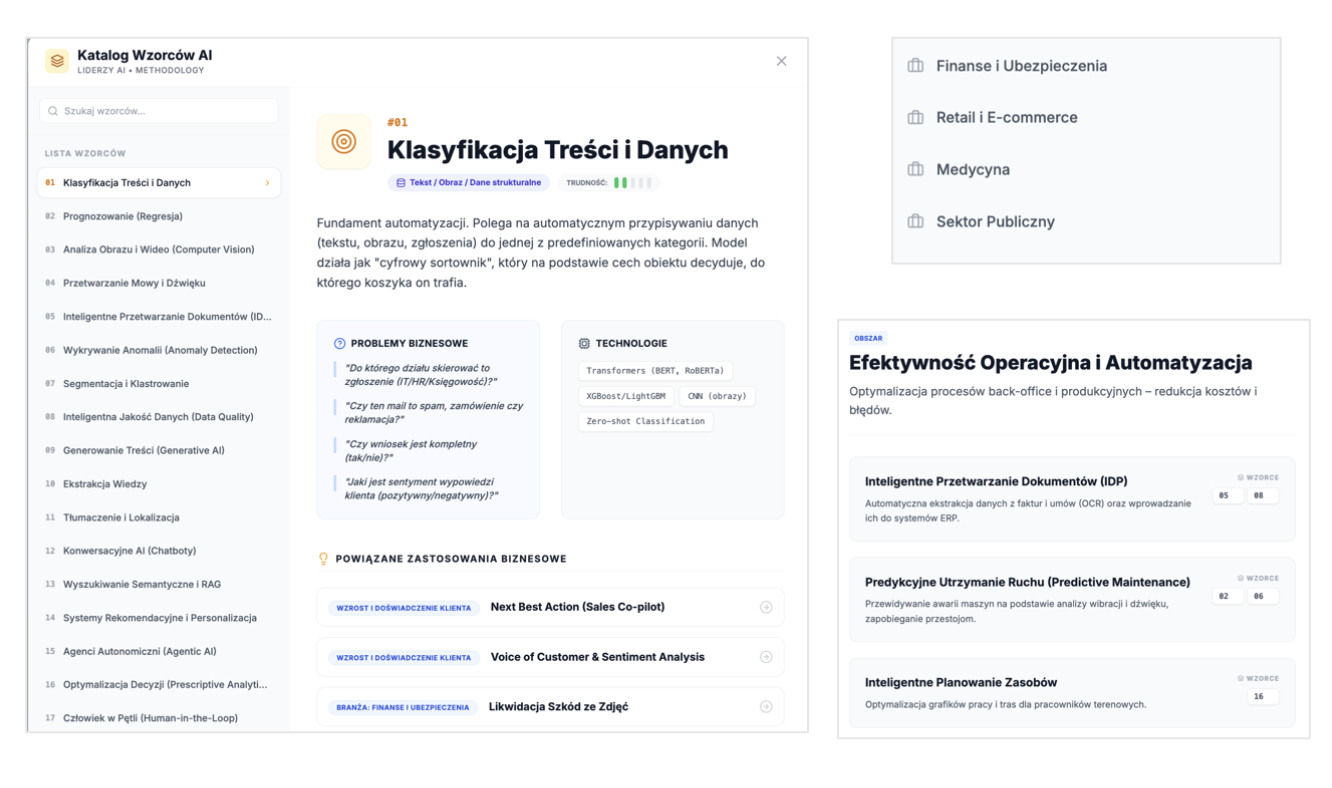Viewport: 1332px width, 788px height.
Task: Open Prognozowanie (Regresja) pattern in list
Action: coord(122,216)
